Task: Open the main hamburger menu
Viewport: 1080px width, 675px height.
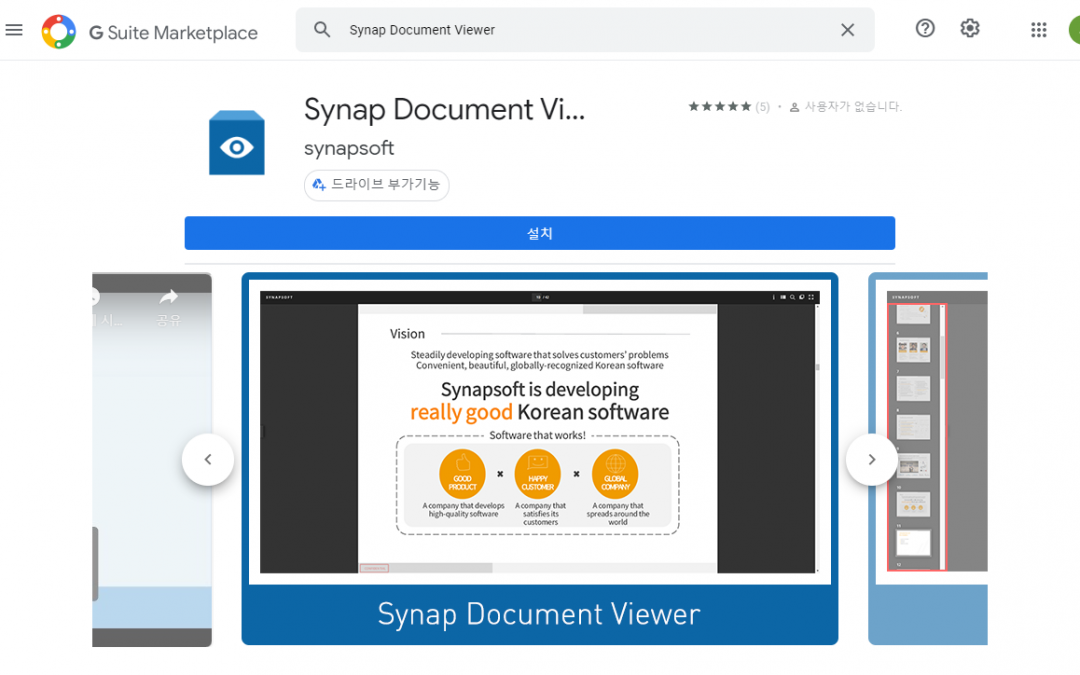Action: pyautogui.click(x=14, y=30)
